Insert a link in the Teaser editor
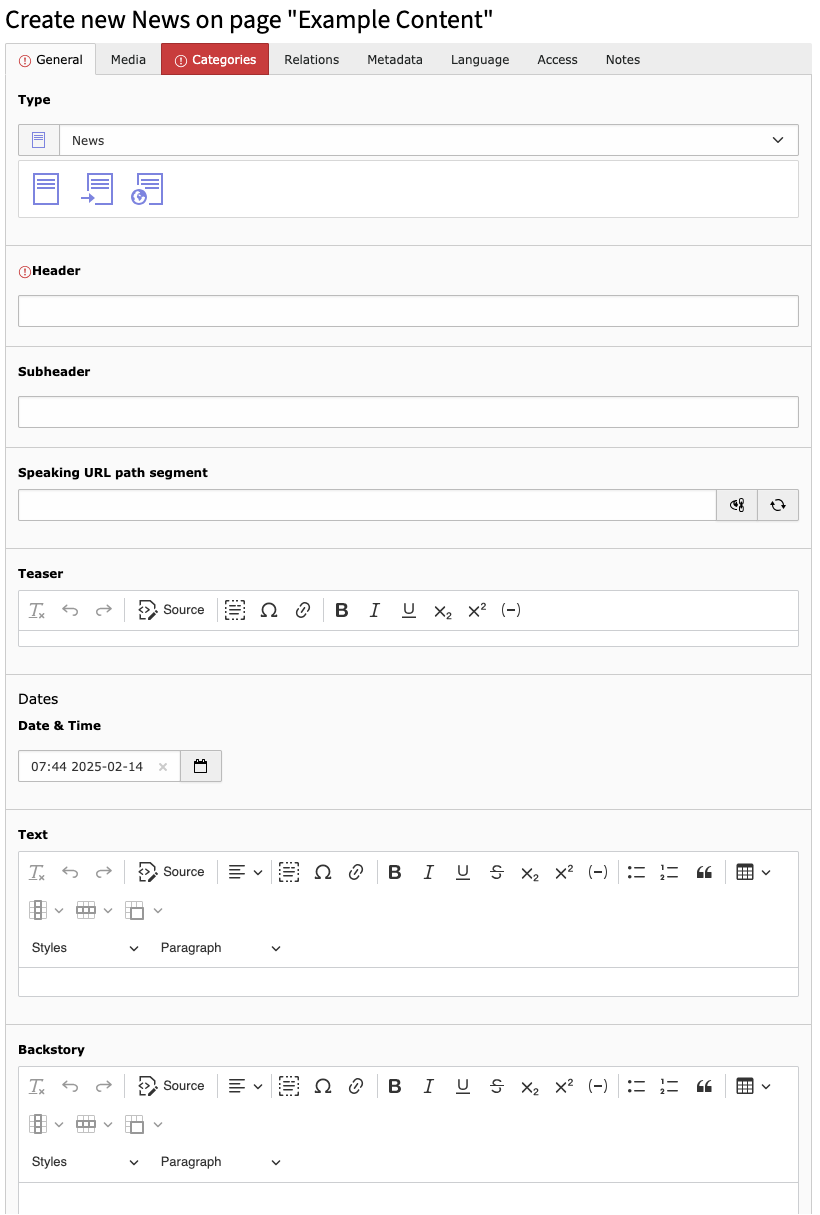 coord(303,610)
